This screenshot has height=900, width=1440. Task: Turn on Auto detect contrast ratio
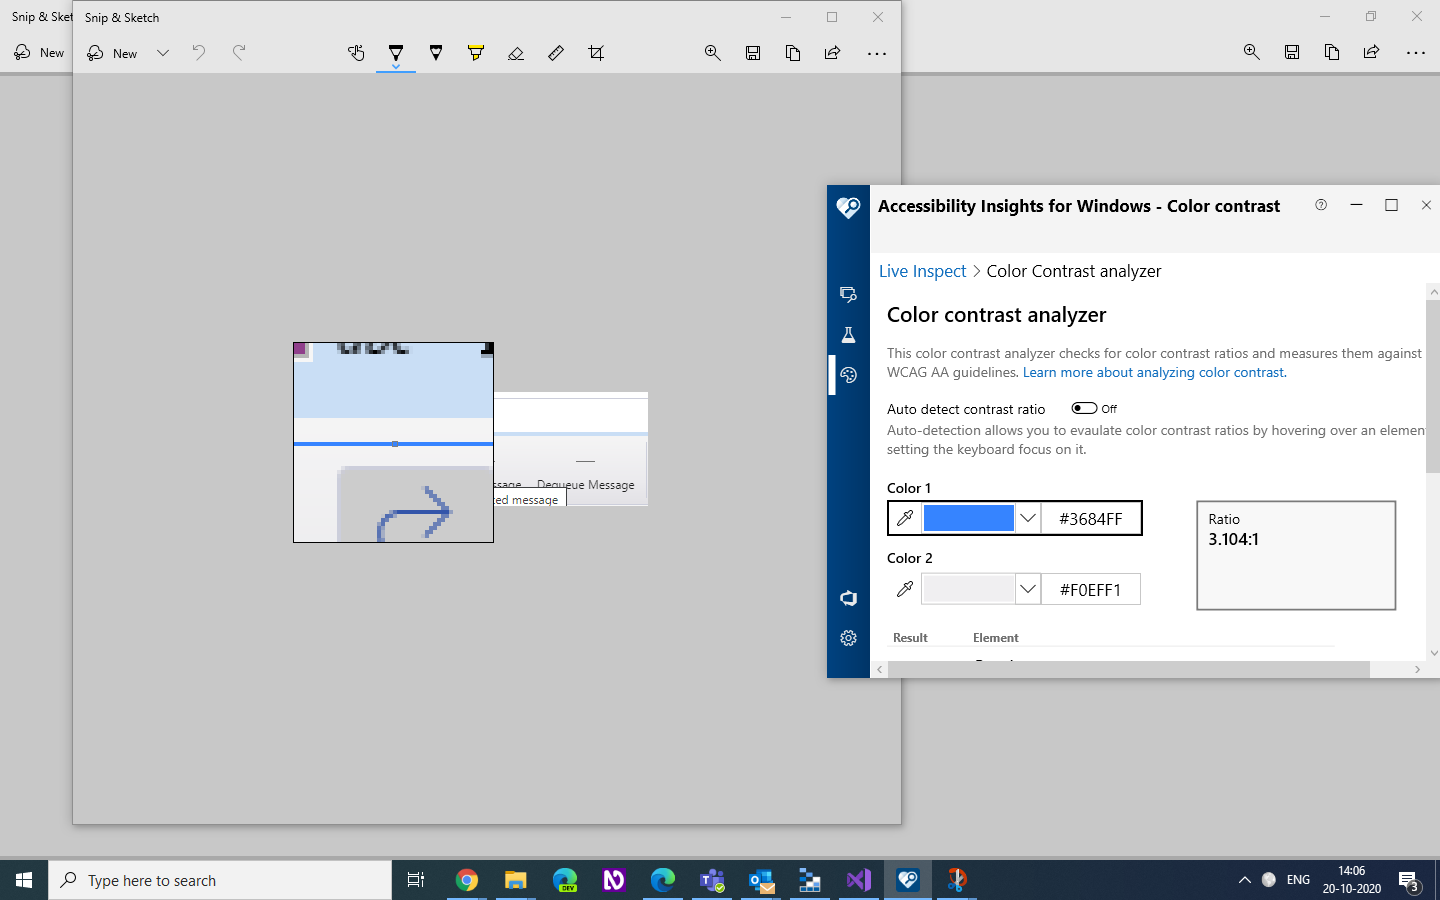[1082, 408]
